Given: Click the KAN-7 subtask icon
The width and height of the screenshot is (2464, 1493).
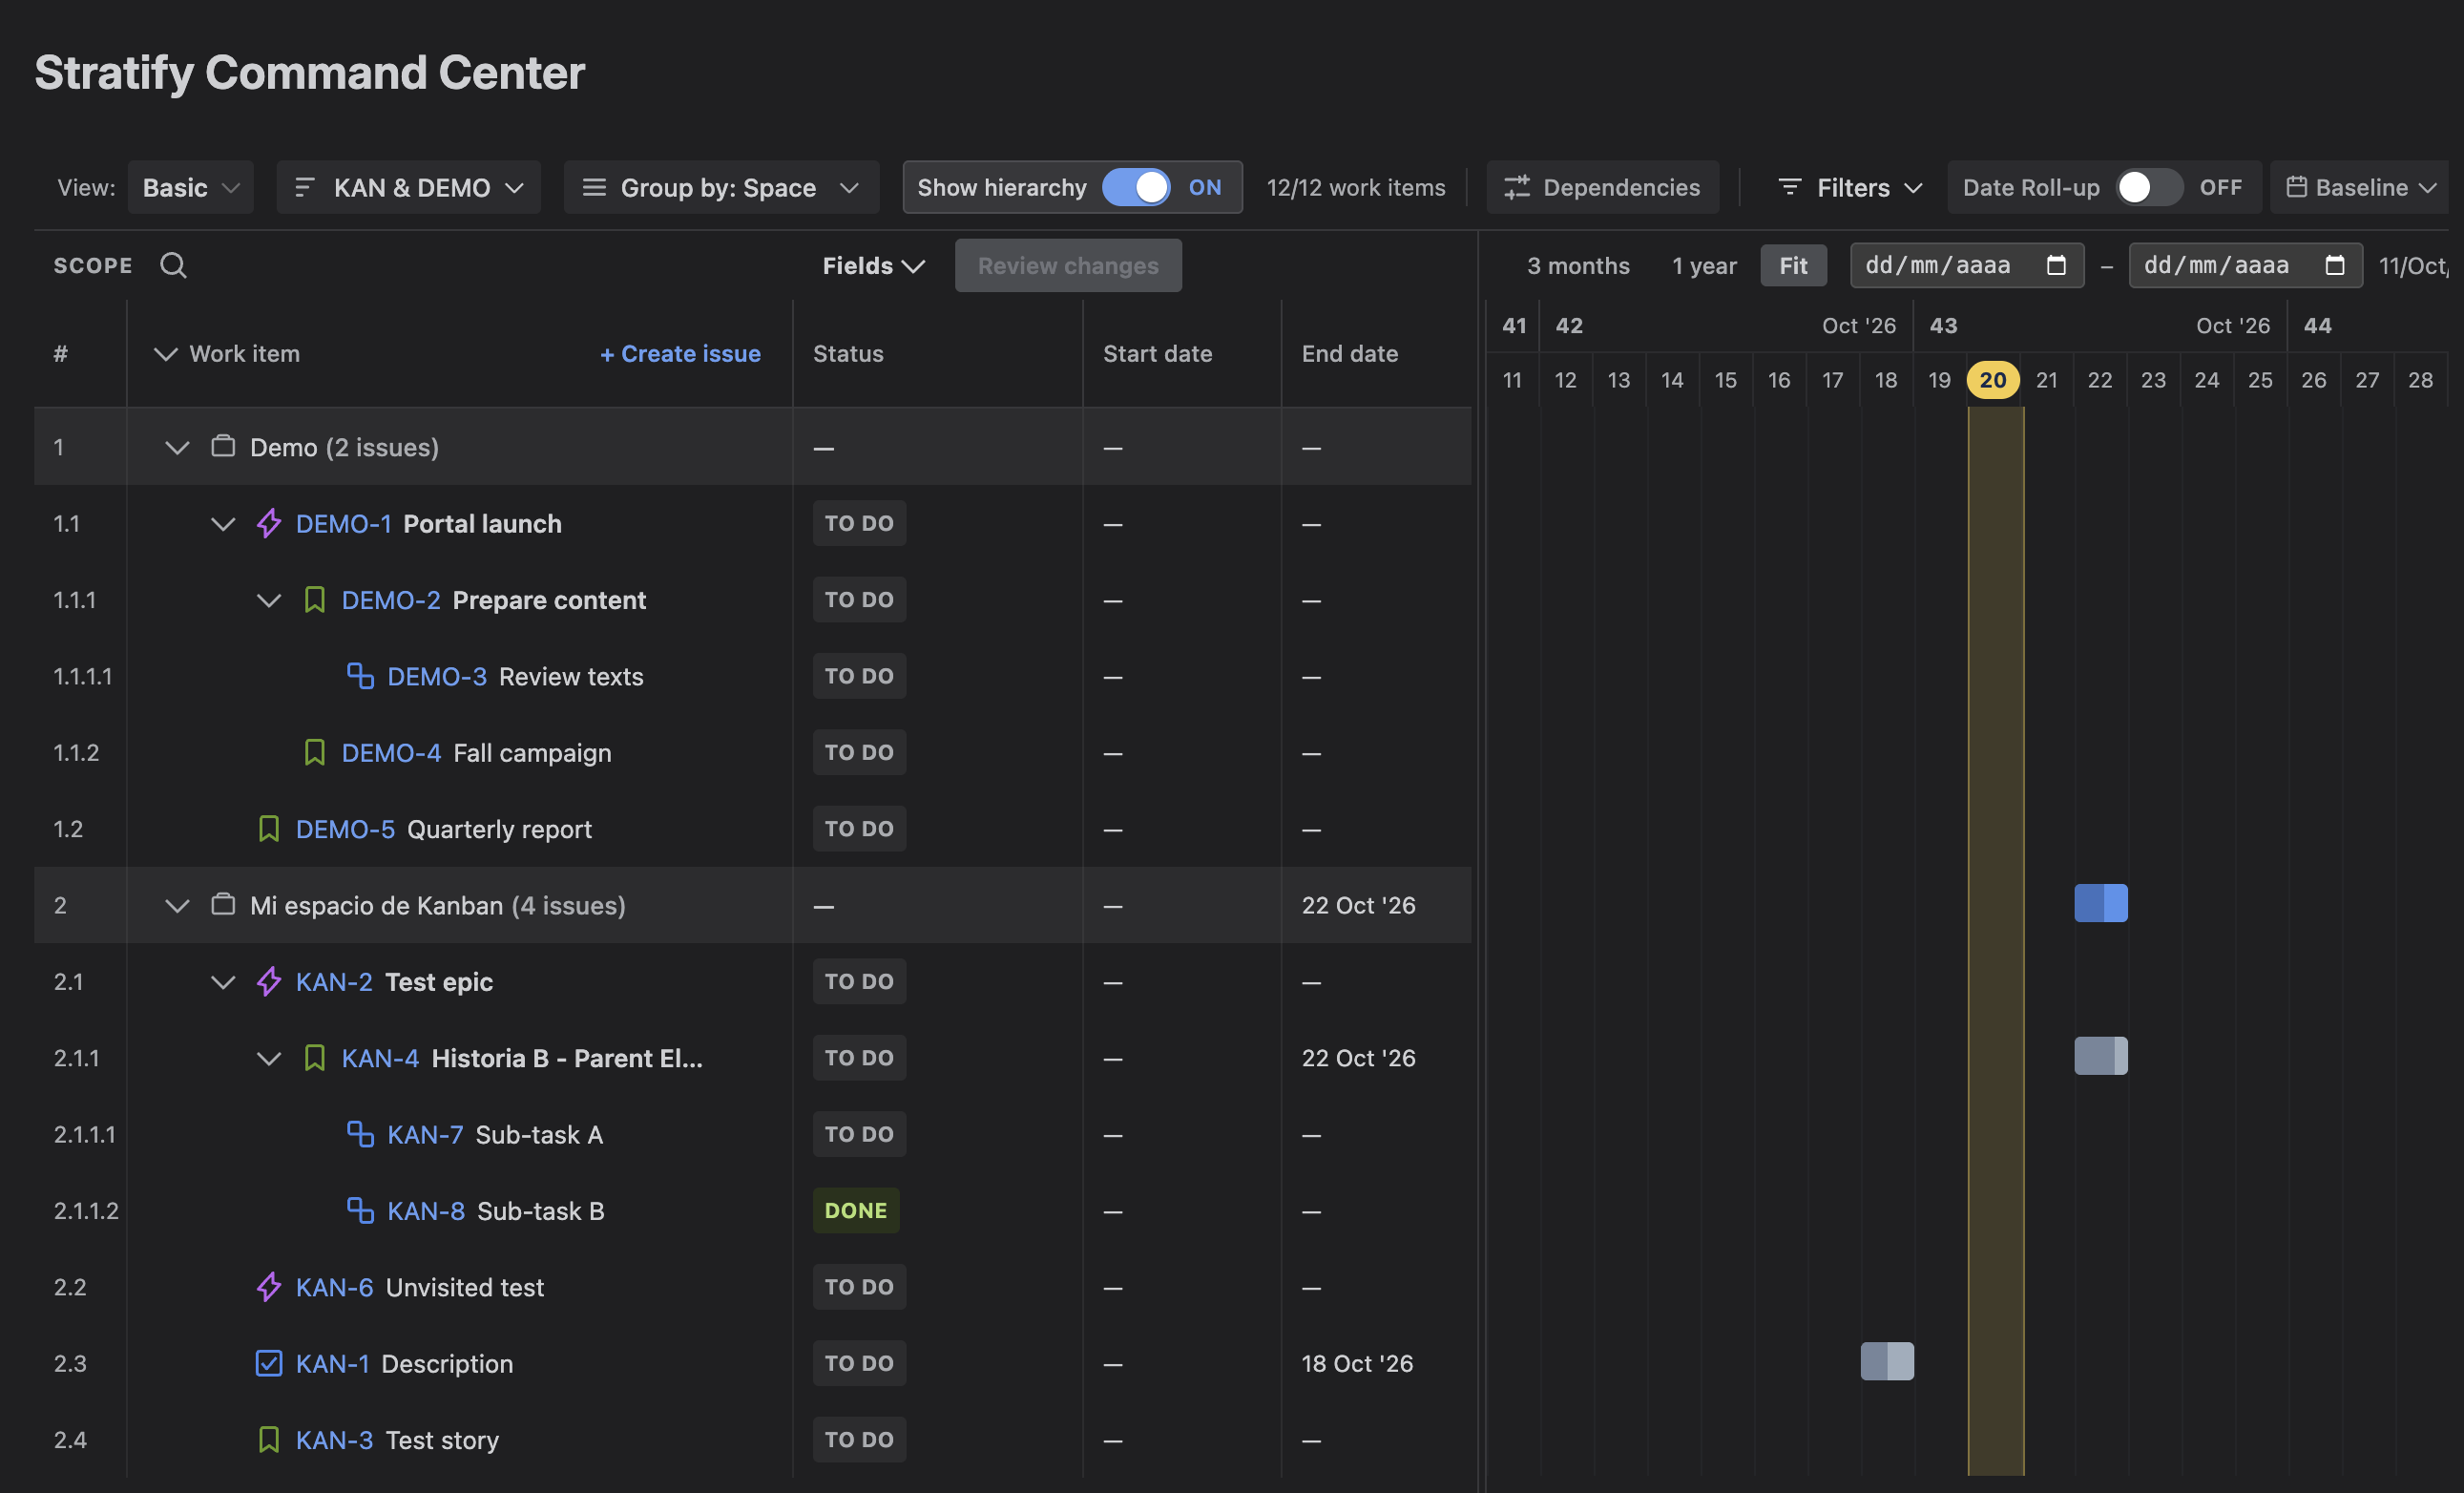Looking at the screenshot, I should [360, 1134].
